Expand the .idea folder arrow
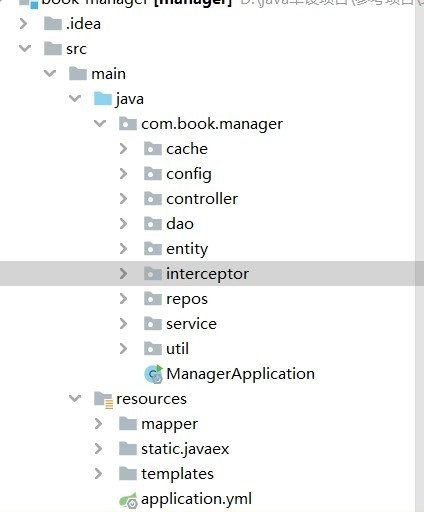 coord(23,24)
